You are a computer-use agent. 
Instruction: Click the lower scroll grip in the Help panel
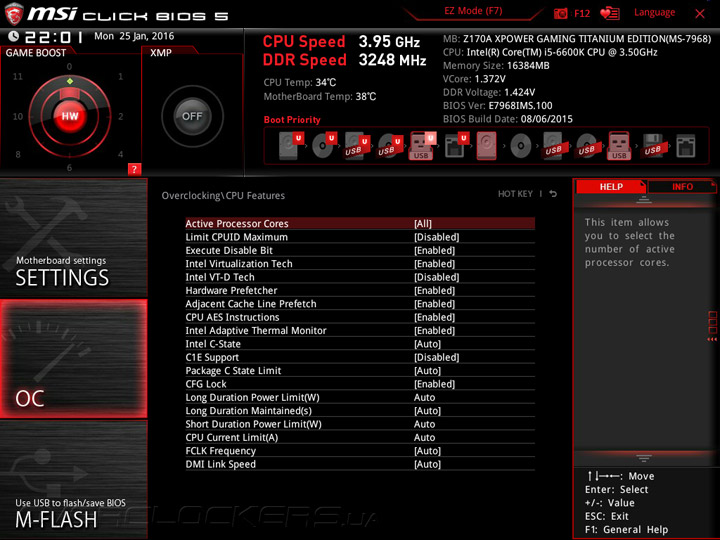tap(644, 458)
